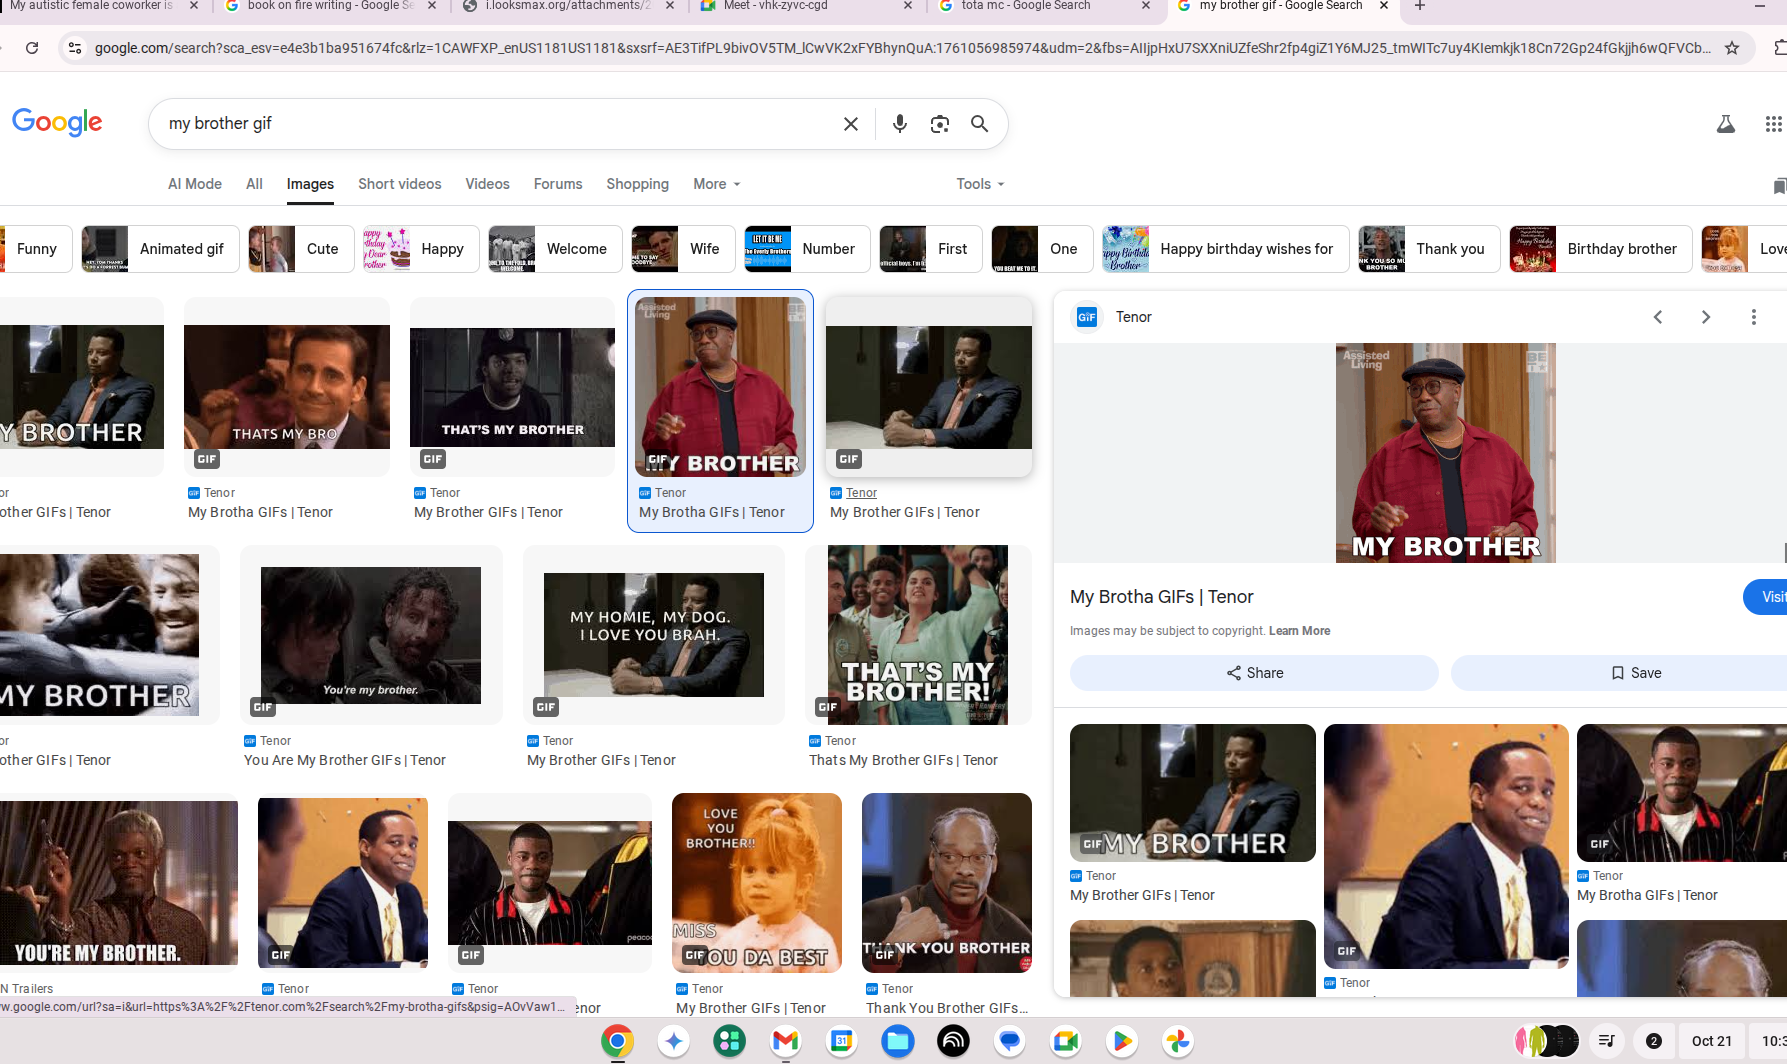Open the Google apps grid
The height and width of the screenshot is (1064, 1787).
1772,124
